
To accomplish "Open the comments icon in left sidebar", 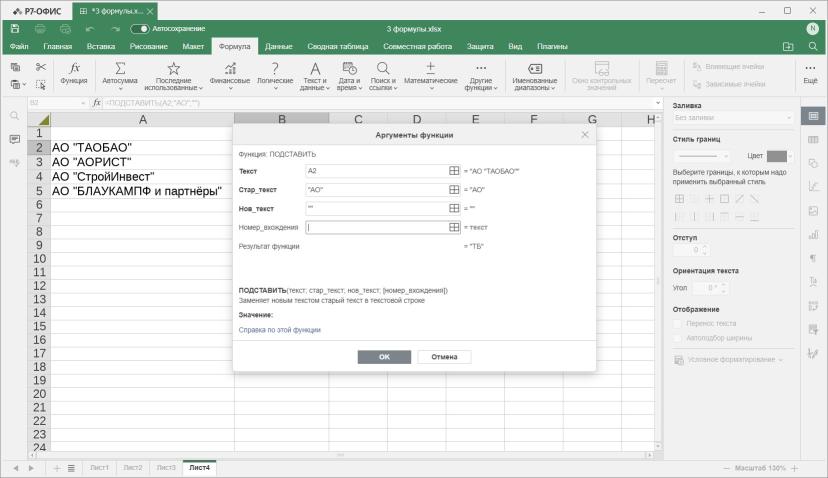I will tap(14, 139).
